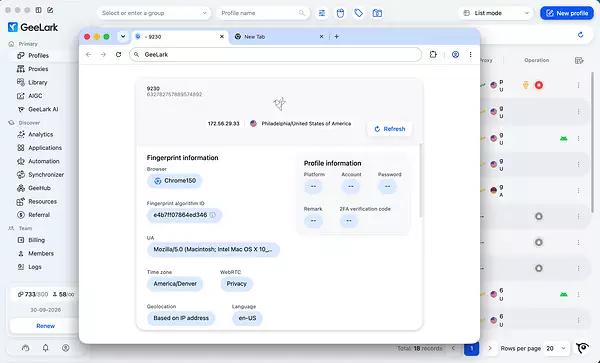The width and height of the screenshot is (600, 363).
Task: Click the New profile button
Action: click(567, 13)
